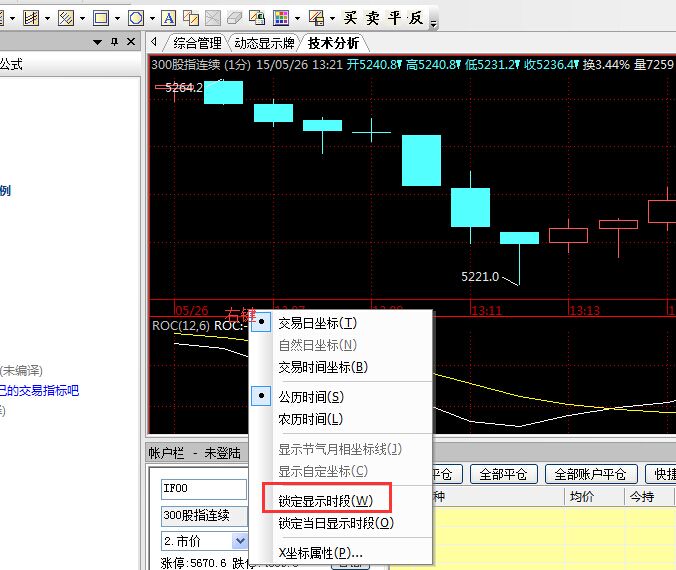The width and height of the screenshot is (676, 570).
Task: Expand the 2.市价 order type dropdown
Action: click(239, 540)
